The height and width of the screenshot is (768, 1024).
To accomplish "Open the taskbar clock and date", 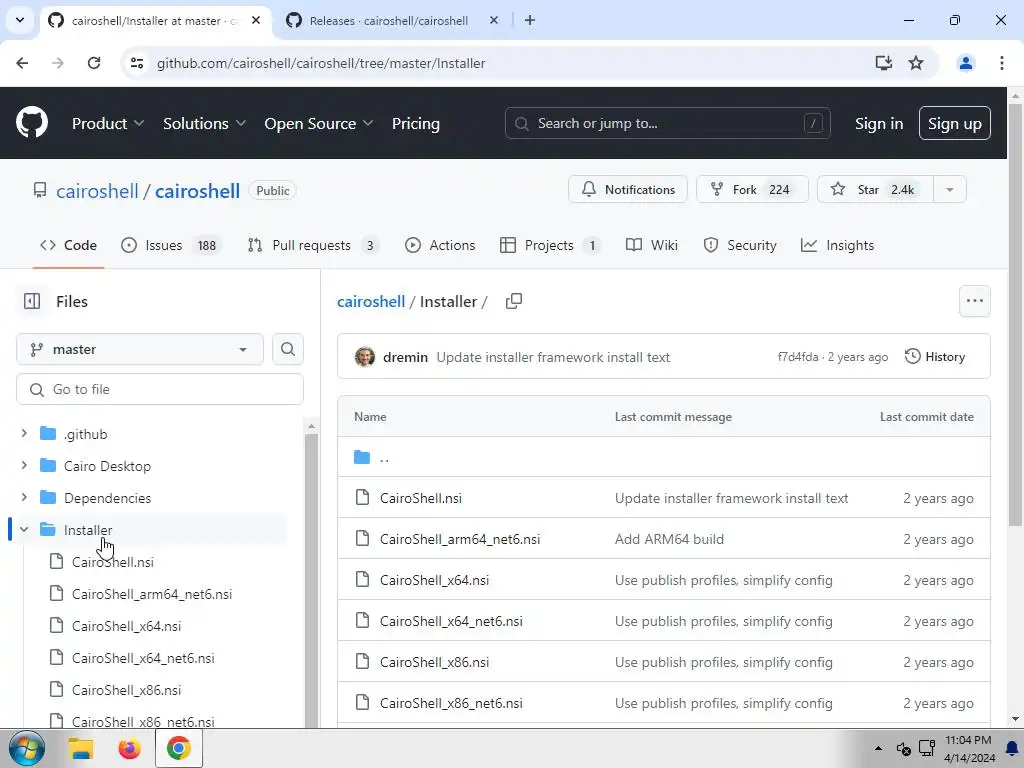I will click(x=969, y=749).
